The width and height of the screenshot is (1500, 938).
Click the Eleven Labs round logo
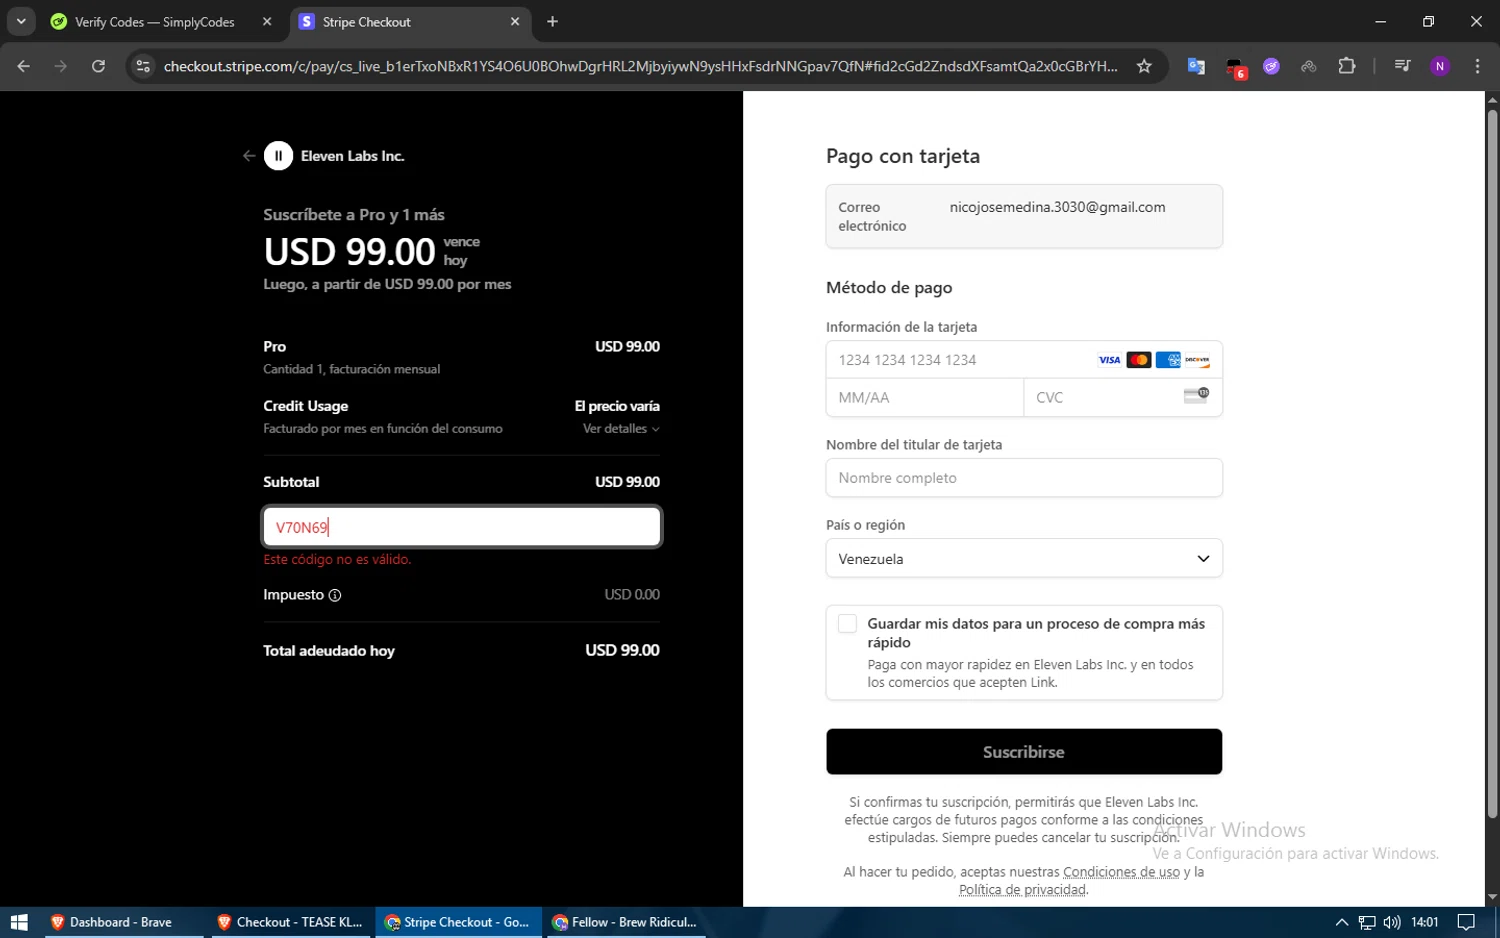(x=278, y=156)
